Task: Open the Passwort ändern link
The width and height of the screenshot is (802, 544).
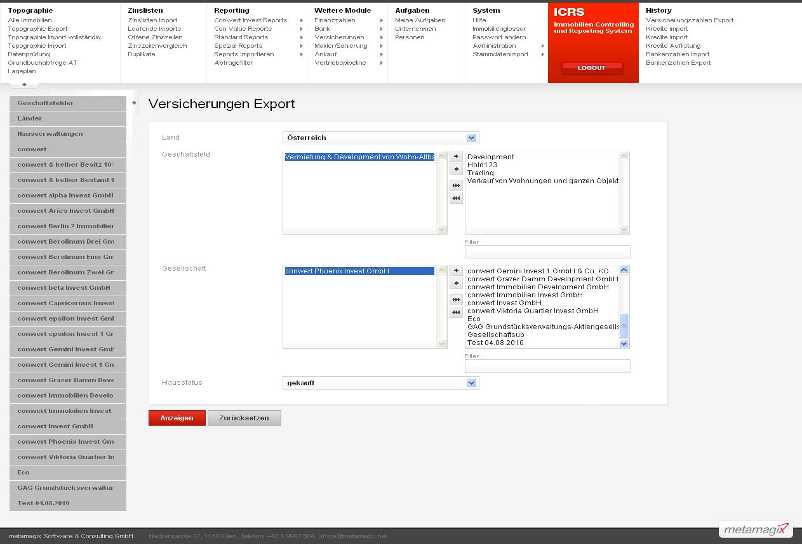Action: pyautogui.click(x=499, y=37)
